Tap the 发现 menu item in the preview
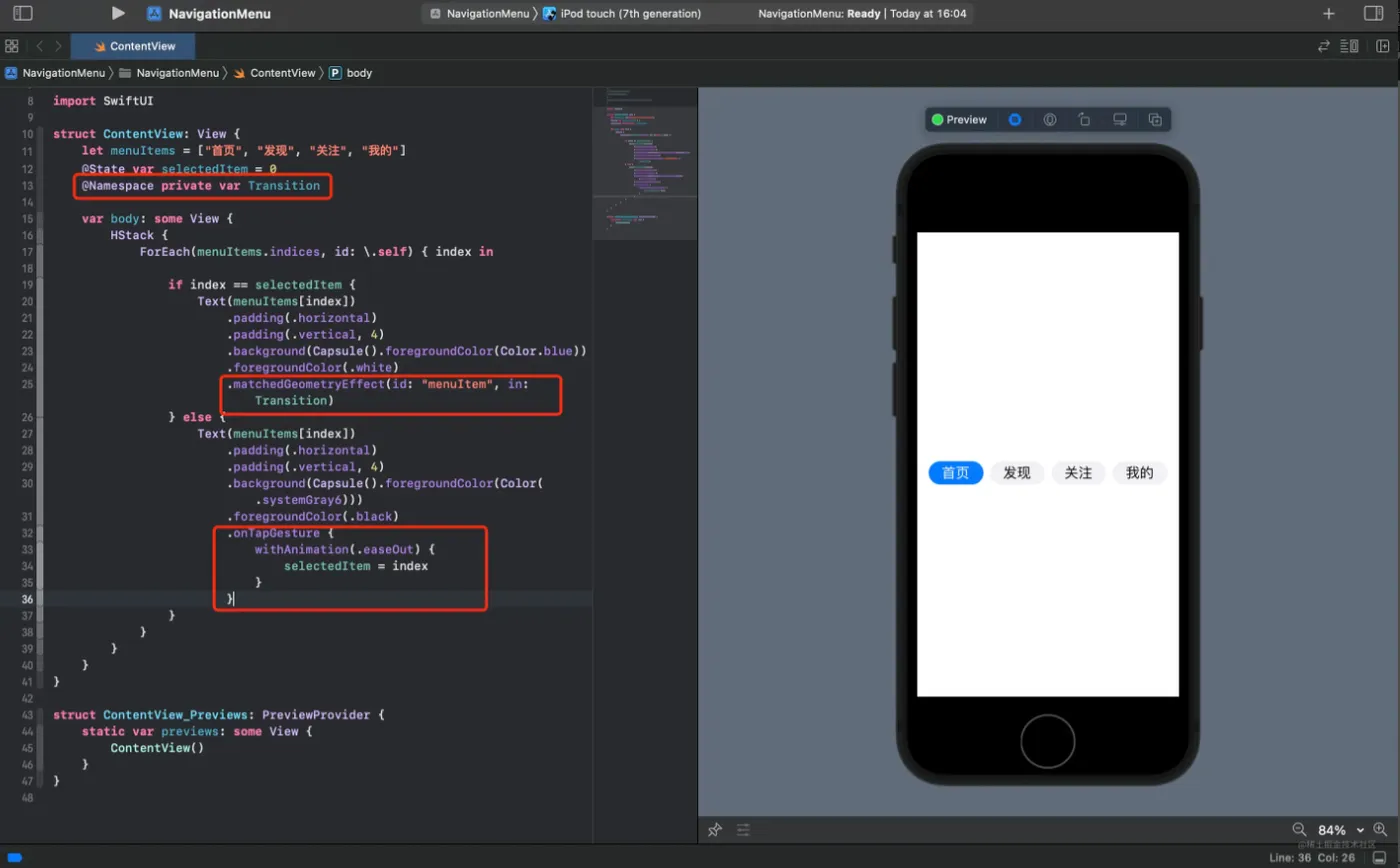The image size is (1400, 868). pyautogui.click(x=1017, y=473)
